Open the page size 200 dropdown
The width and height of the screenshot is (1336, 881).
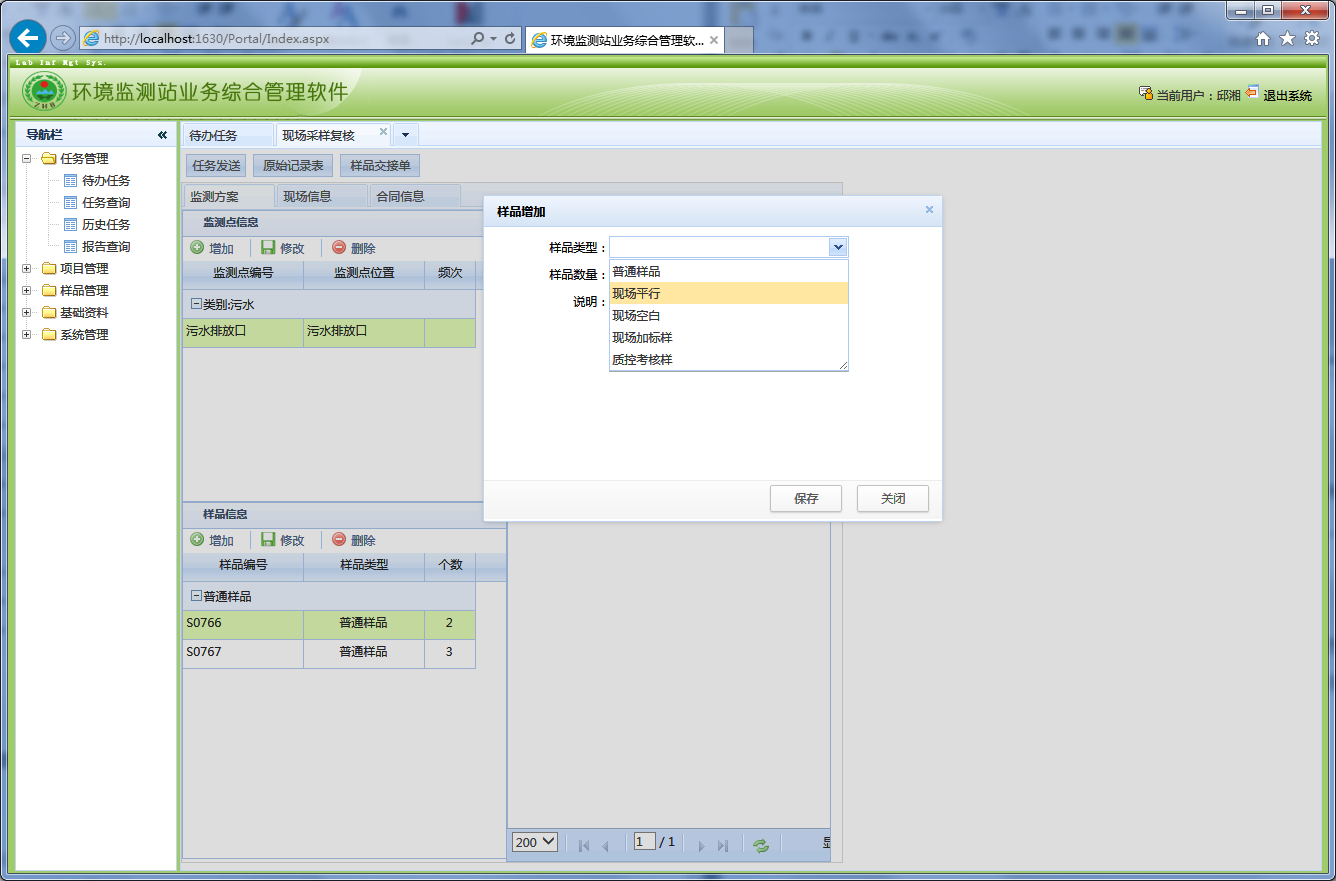click(x=534, y=842)
